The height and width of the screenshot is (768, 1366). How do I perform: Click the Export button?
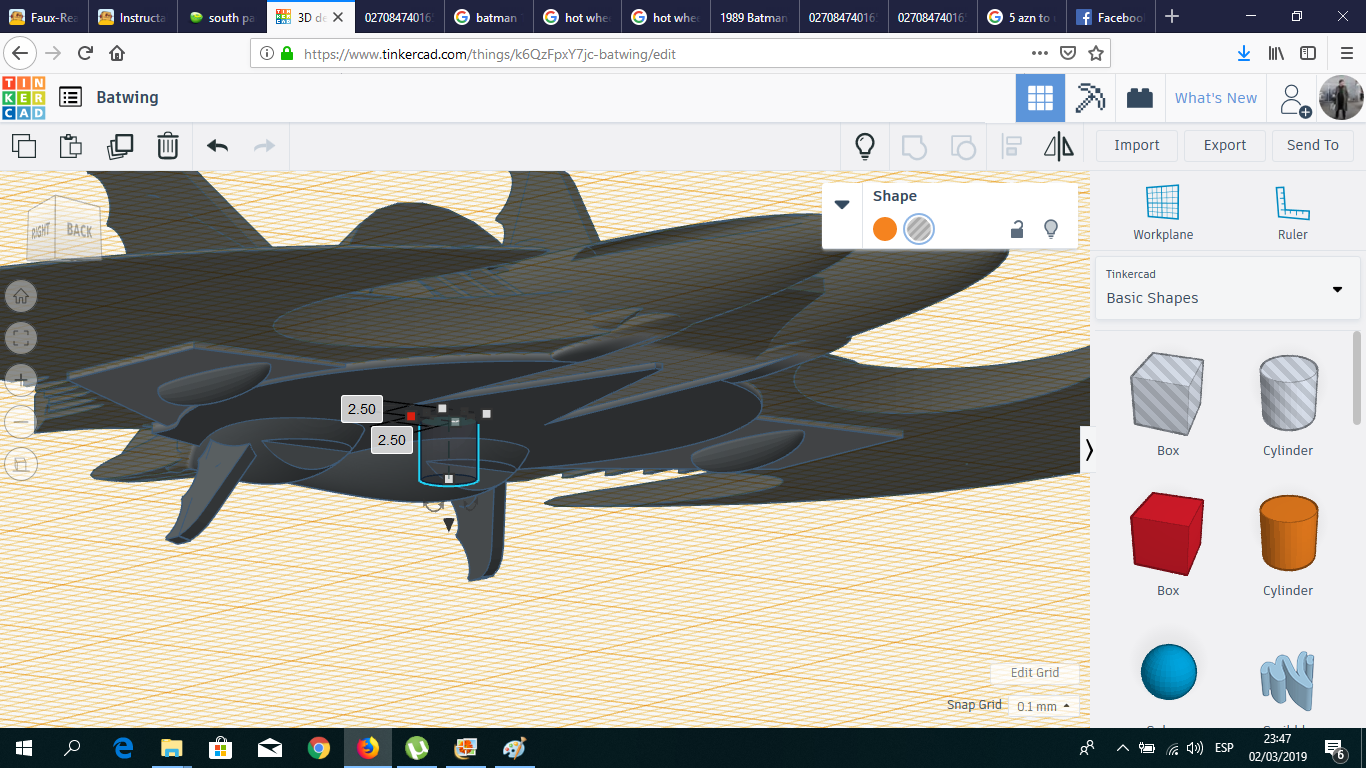click(x=1225, y=146)
